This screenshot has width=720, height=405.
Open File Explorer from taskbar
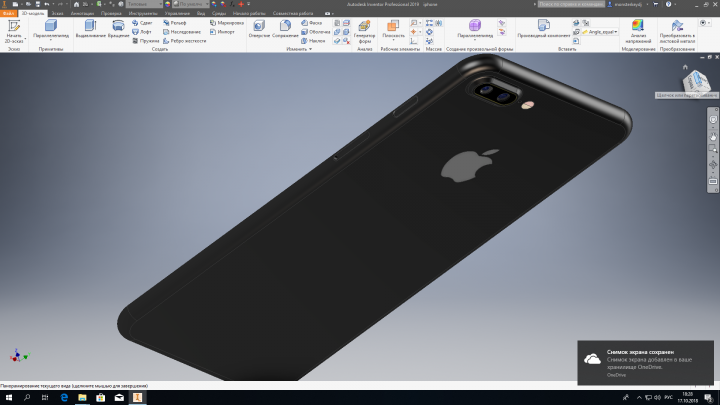click(82, 398)
